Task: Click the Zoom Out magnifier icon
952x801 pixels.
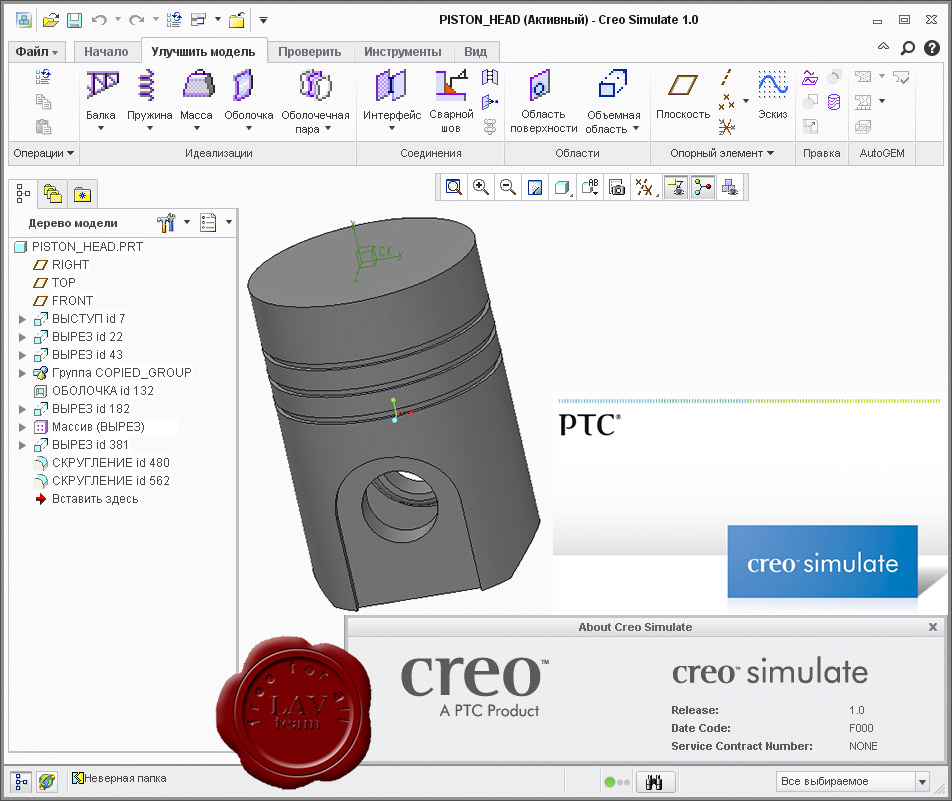Action: coord(508,187)
